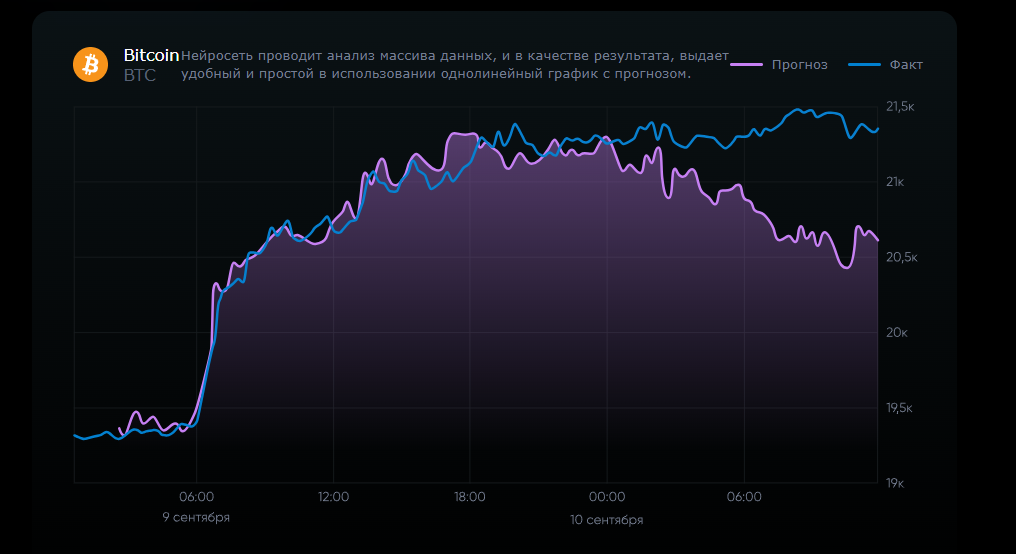Click the 00:00 time axis label
Screen dimensions: 1016x554
(607, 497)
